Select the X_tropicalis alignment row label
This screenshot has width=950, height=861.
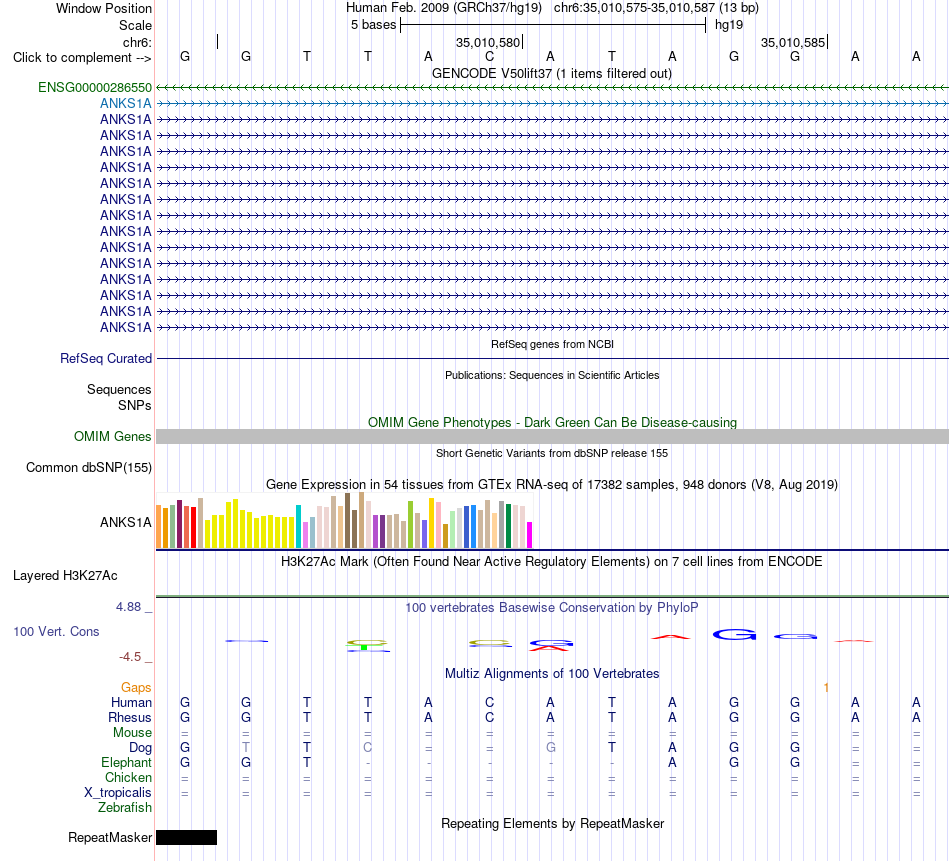(118, 793)
